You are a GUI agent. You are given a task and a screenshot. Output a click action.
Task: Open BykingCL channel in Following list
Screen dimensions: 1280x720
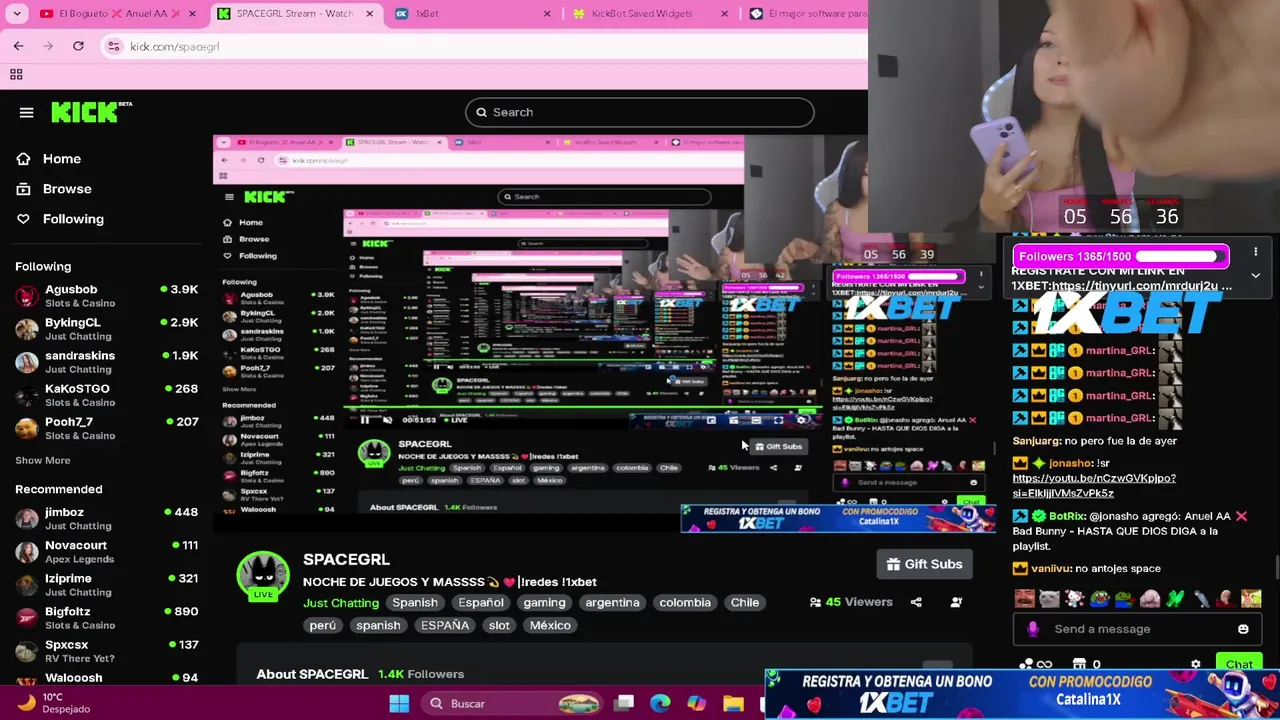pyautogui.click(x=106, y=329)
